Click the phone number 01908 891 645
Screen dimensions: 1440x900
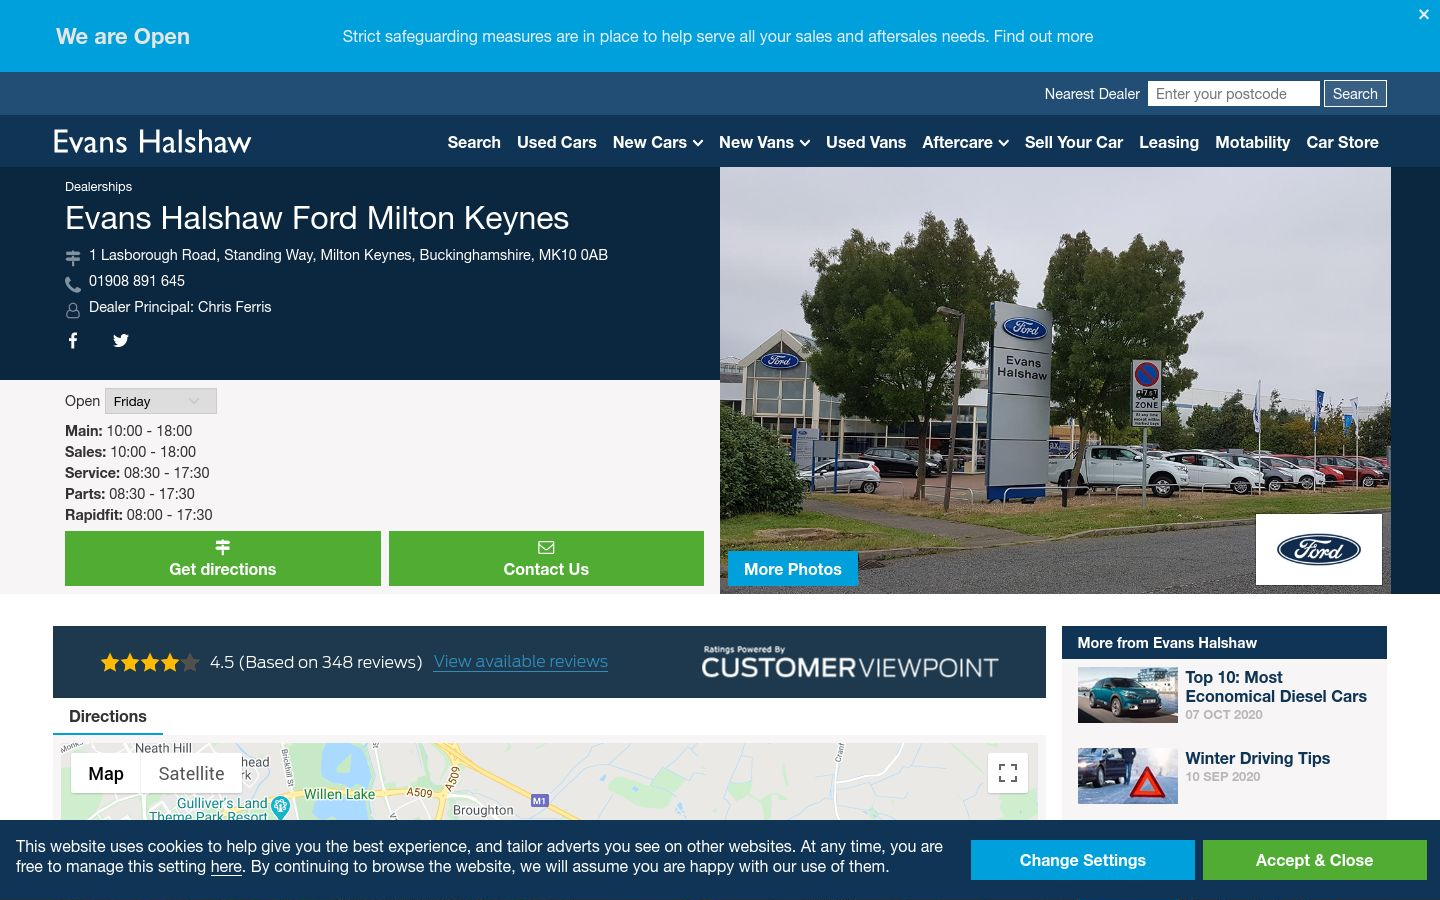click(137, 281)
